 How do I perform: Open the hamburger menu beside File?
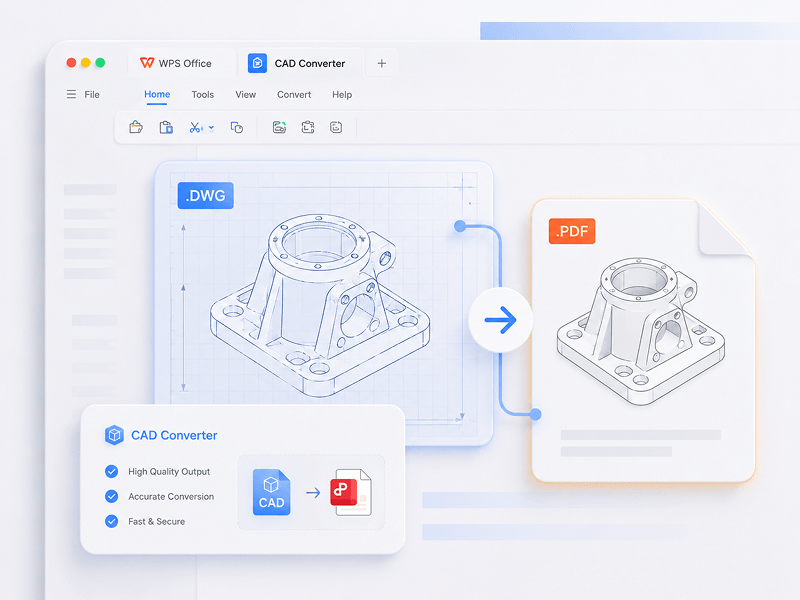(x=71, y=94)
